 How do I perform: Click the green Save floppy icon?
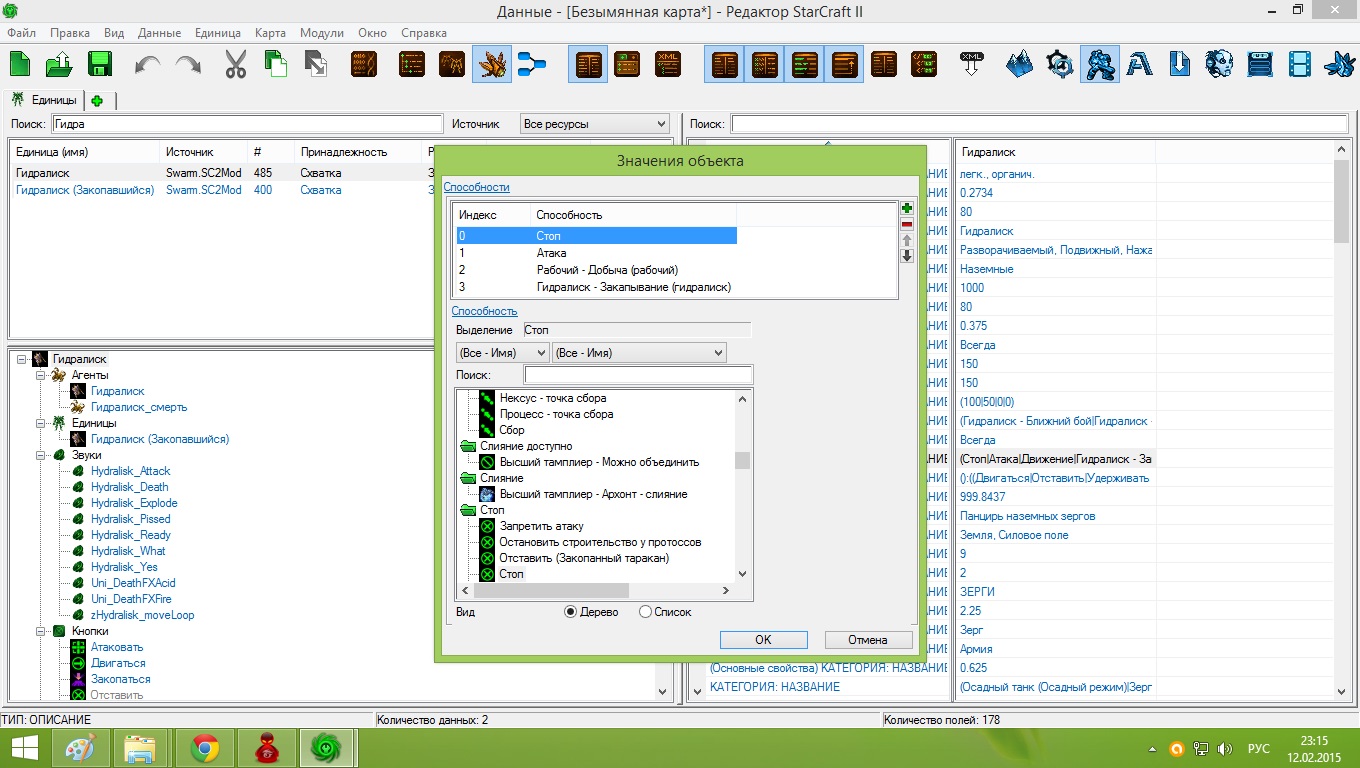point(99,65)
